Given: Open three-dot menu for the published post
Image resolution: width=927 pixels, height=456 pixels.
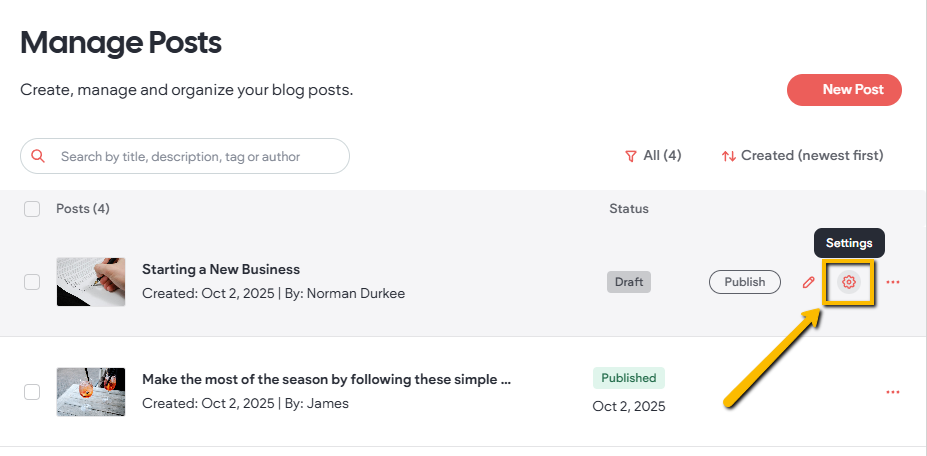Looking at the screenshot, I should pyautogui.click(x=893, y=391).
